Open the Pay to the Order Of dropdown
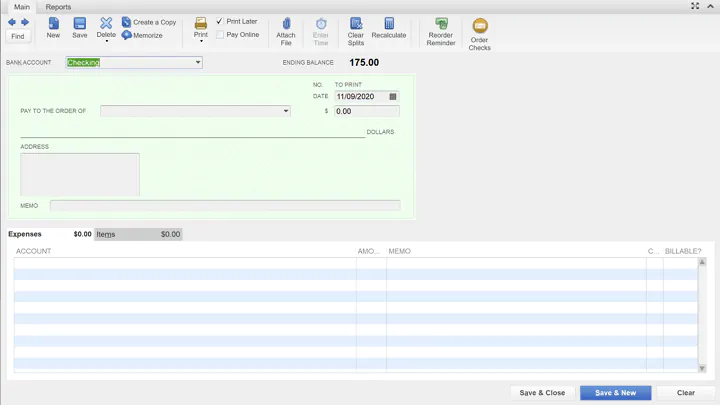The image size is (720, 405). pyautogui.click(x=286, y=111)
